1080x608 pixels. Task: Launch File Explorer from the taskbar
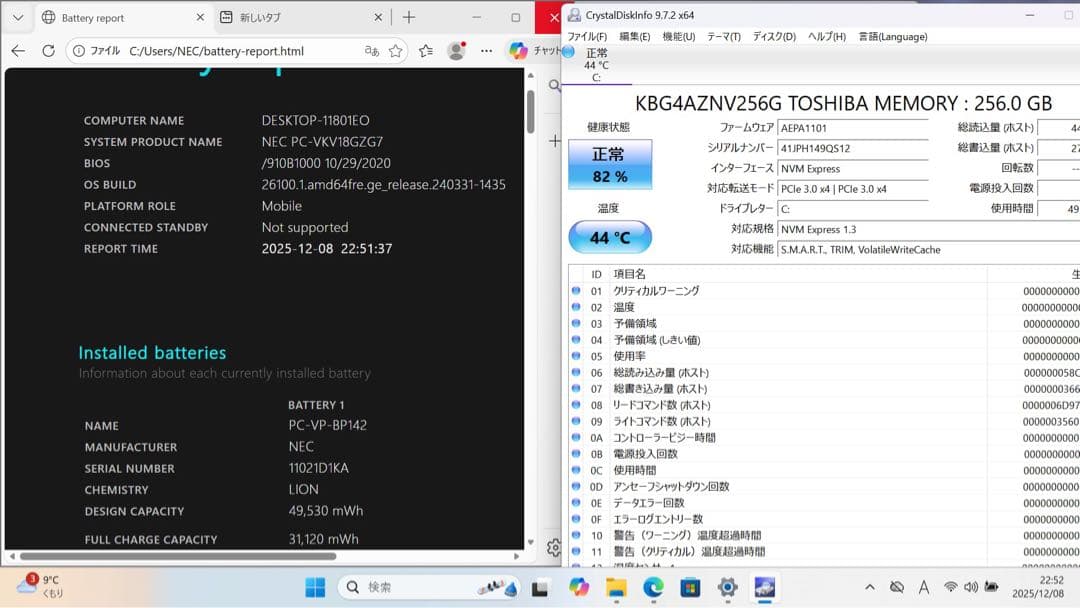point(615,587)
